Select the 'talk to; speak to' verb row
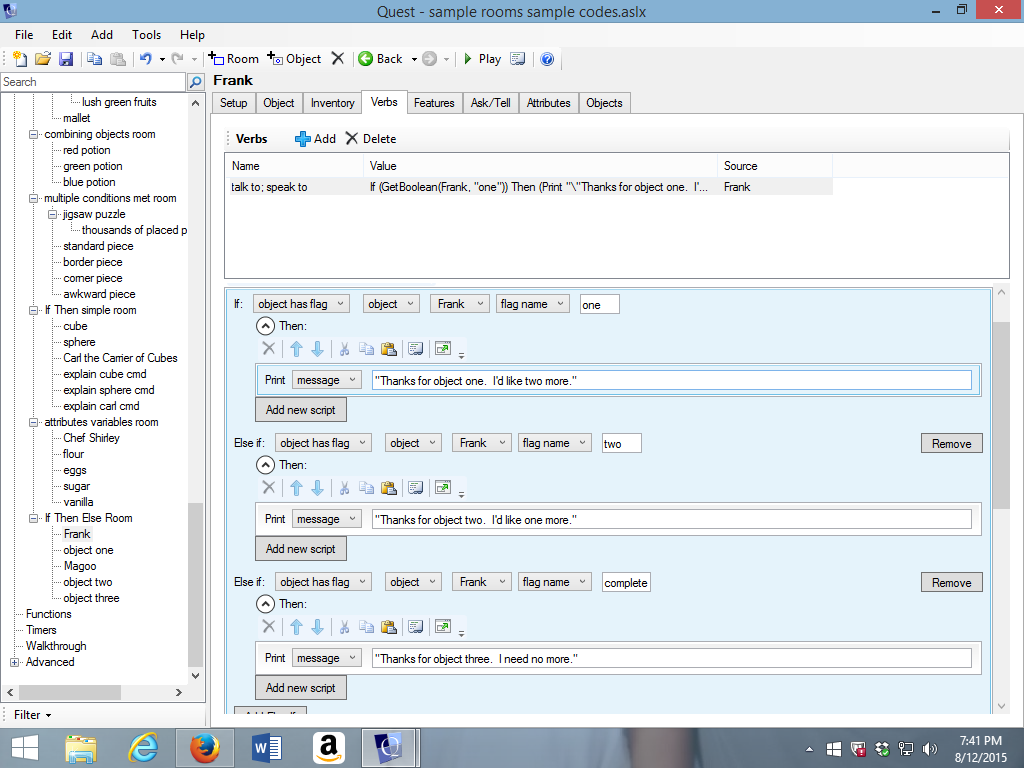 (530, 187)
